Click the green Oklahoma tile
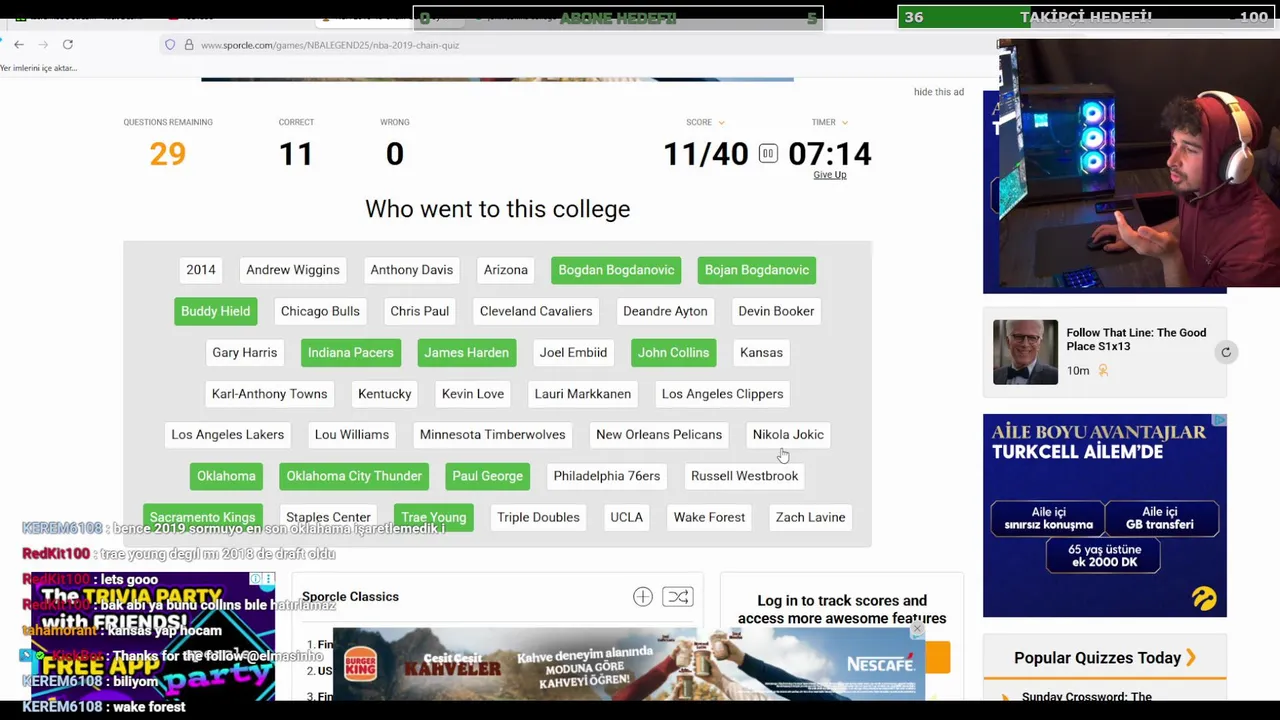 (x=226, y=476)
